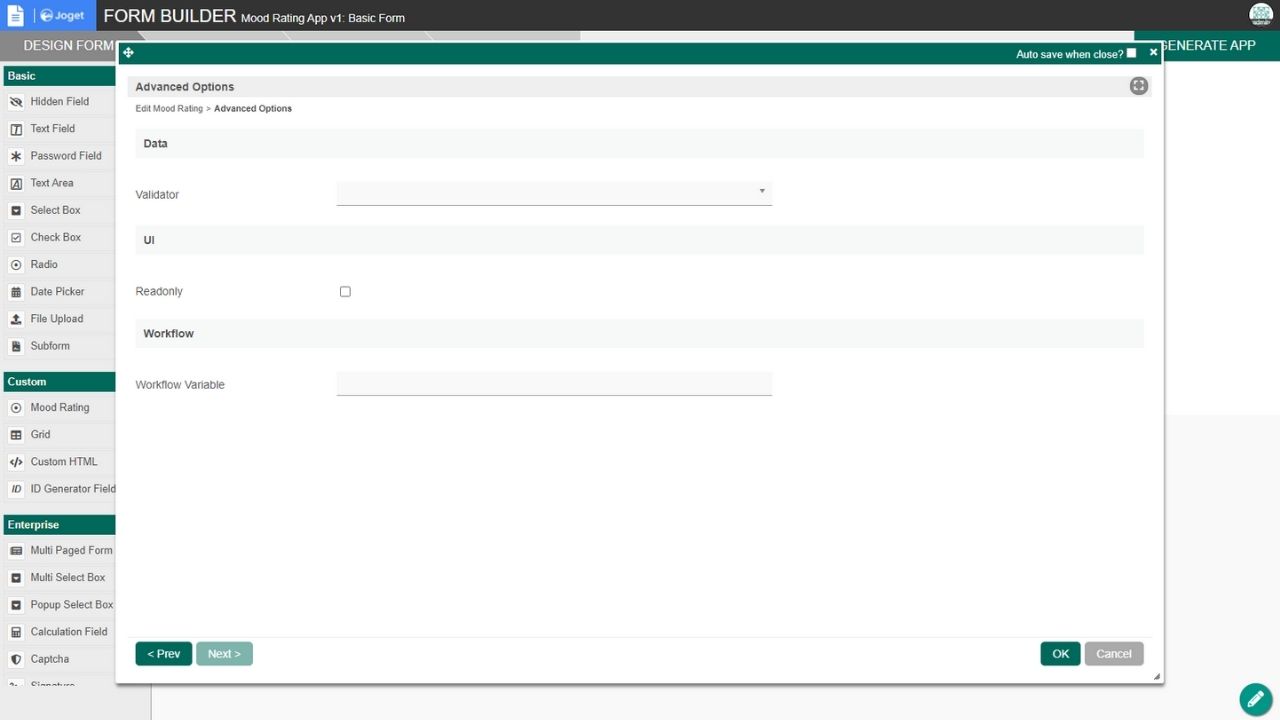1280x720 pixels.
Task: Open the Generate App tab
Action: point(1207,45)
